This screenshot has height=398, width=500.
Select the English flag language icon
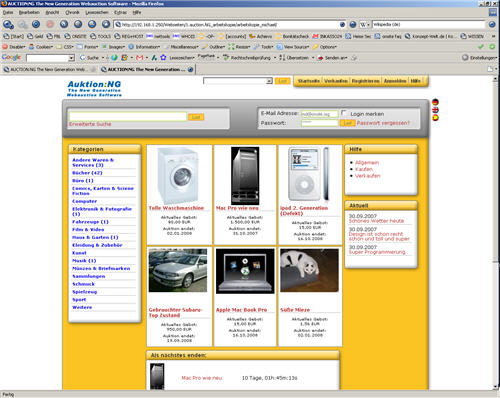435,110
